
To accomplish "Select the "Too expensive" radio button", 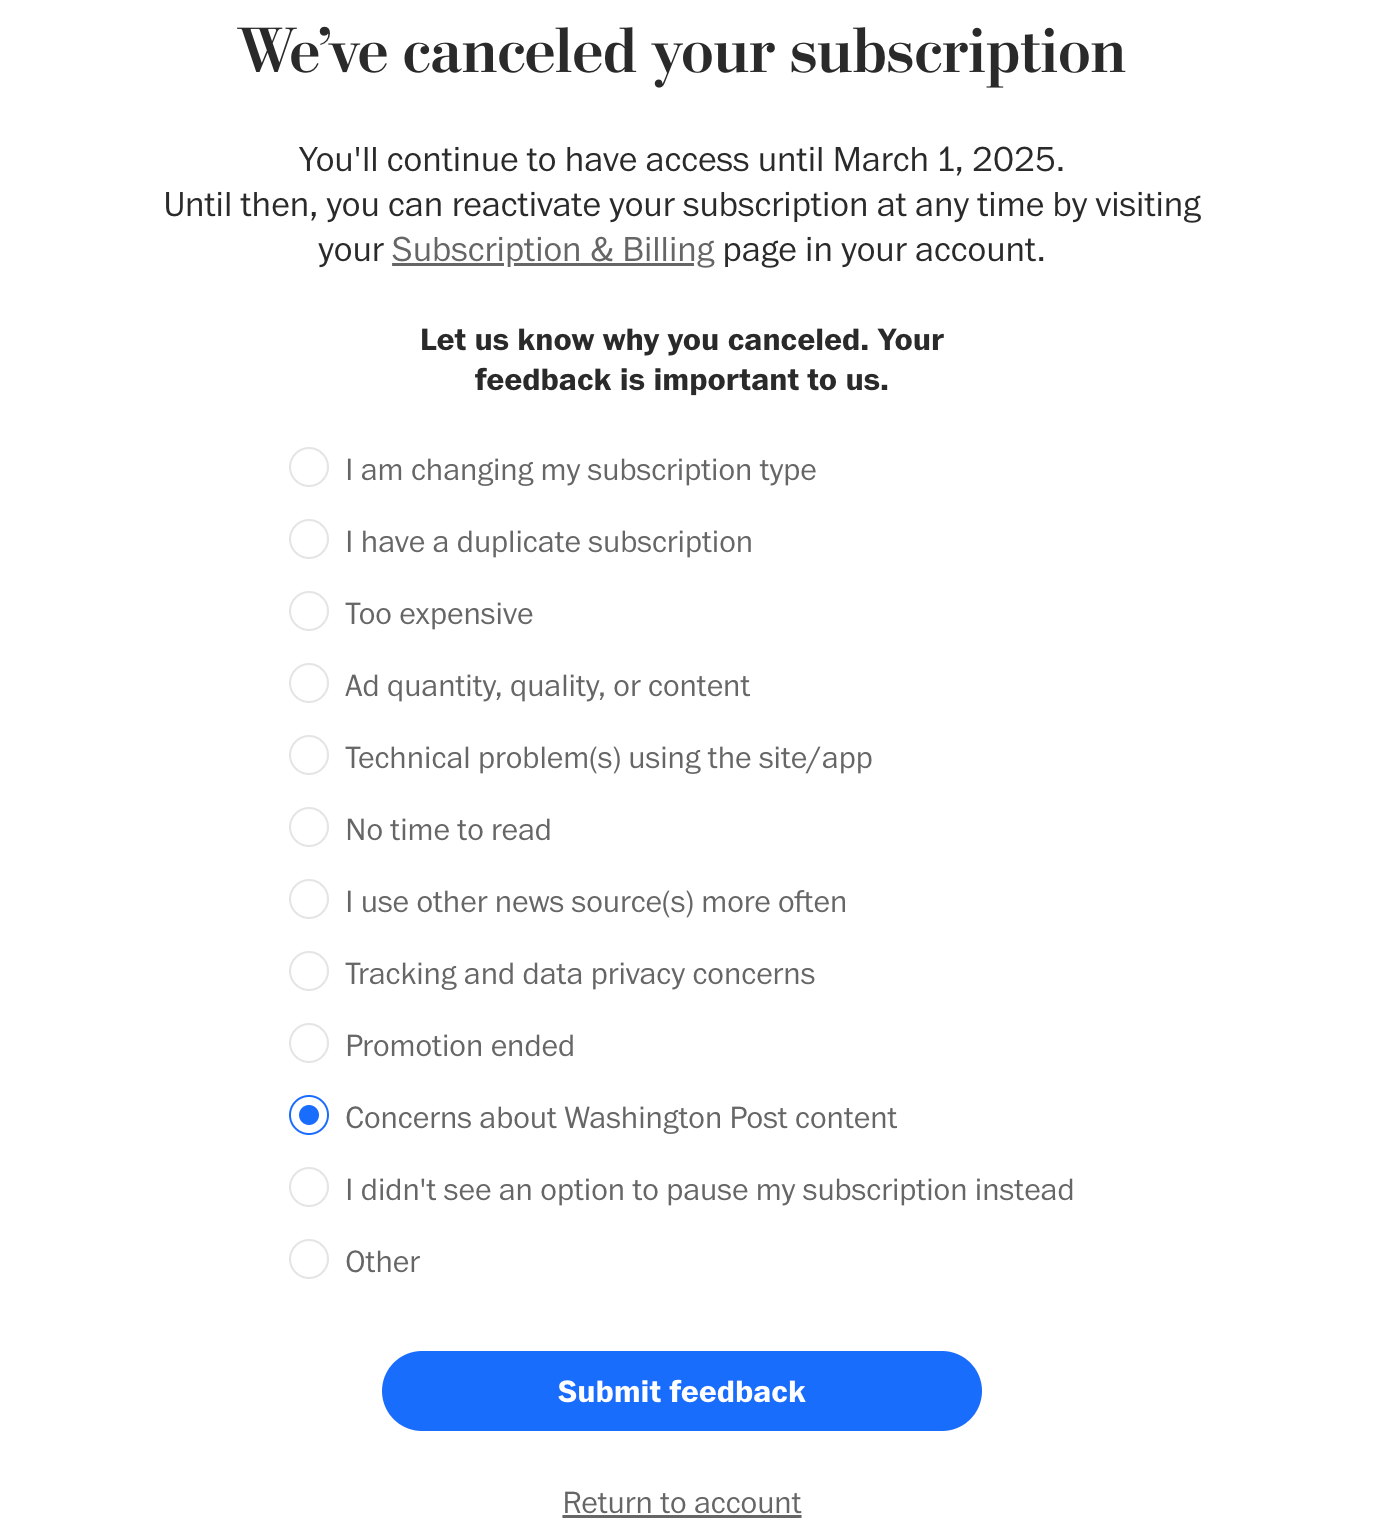I will click(x=309, y=611).
